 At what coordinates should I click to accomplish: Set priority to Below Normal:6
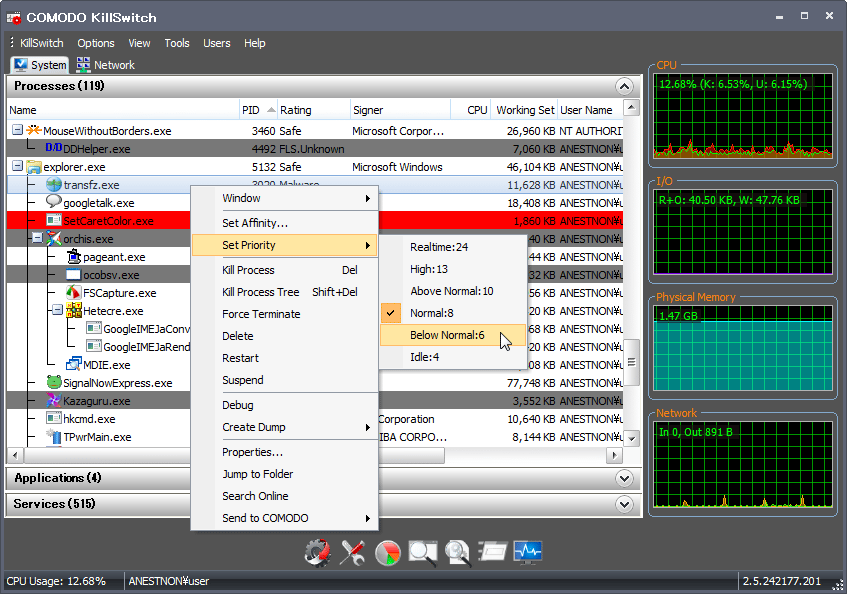pyautogui.click(x=453, y=335)
